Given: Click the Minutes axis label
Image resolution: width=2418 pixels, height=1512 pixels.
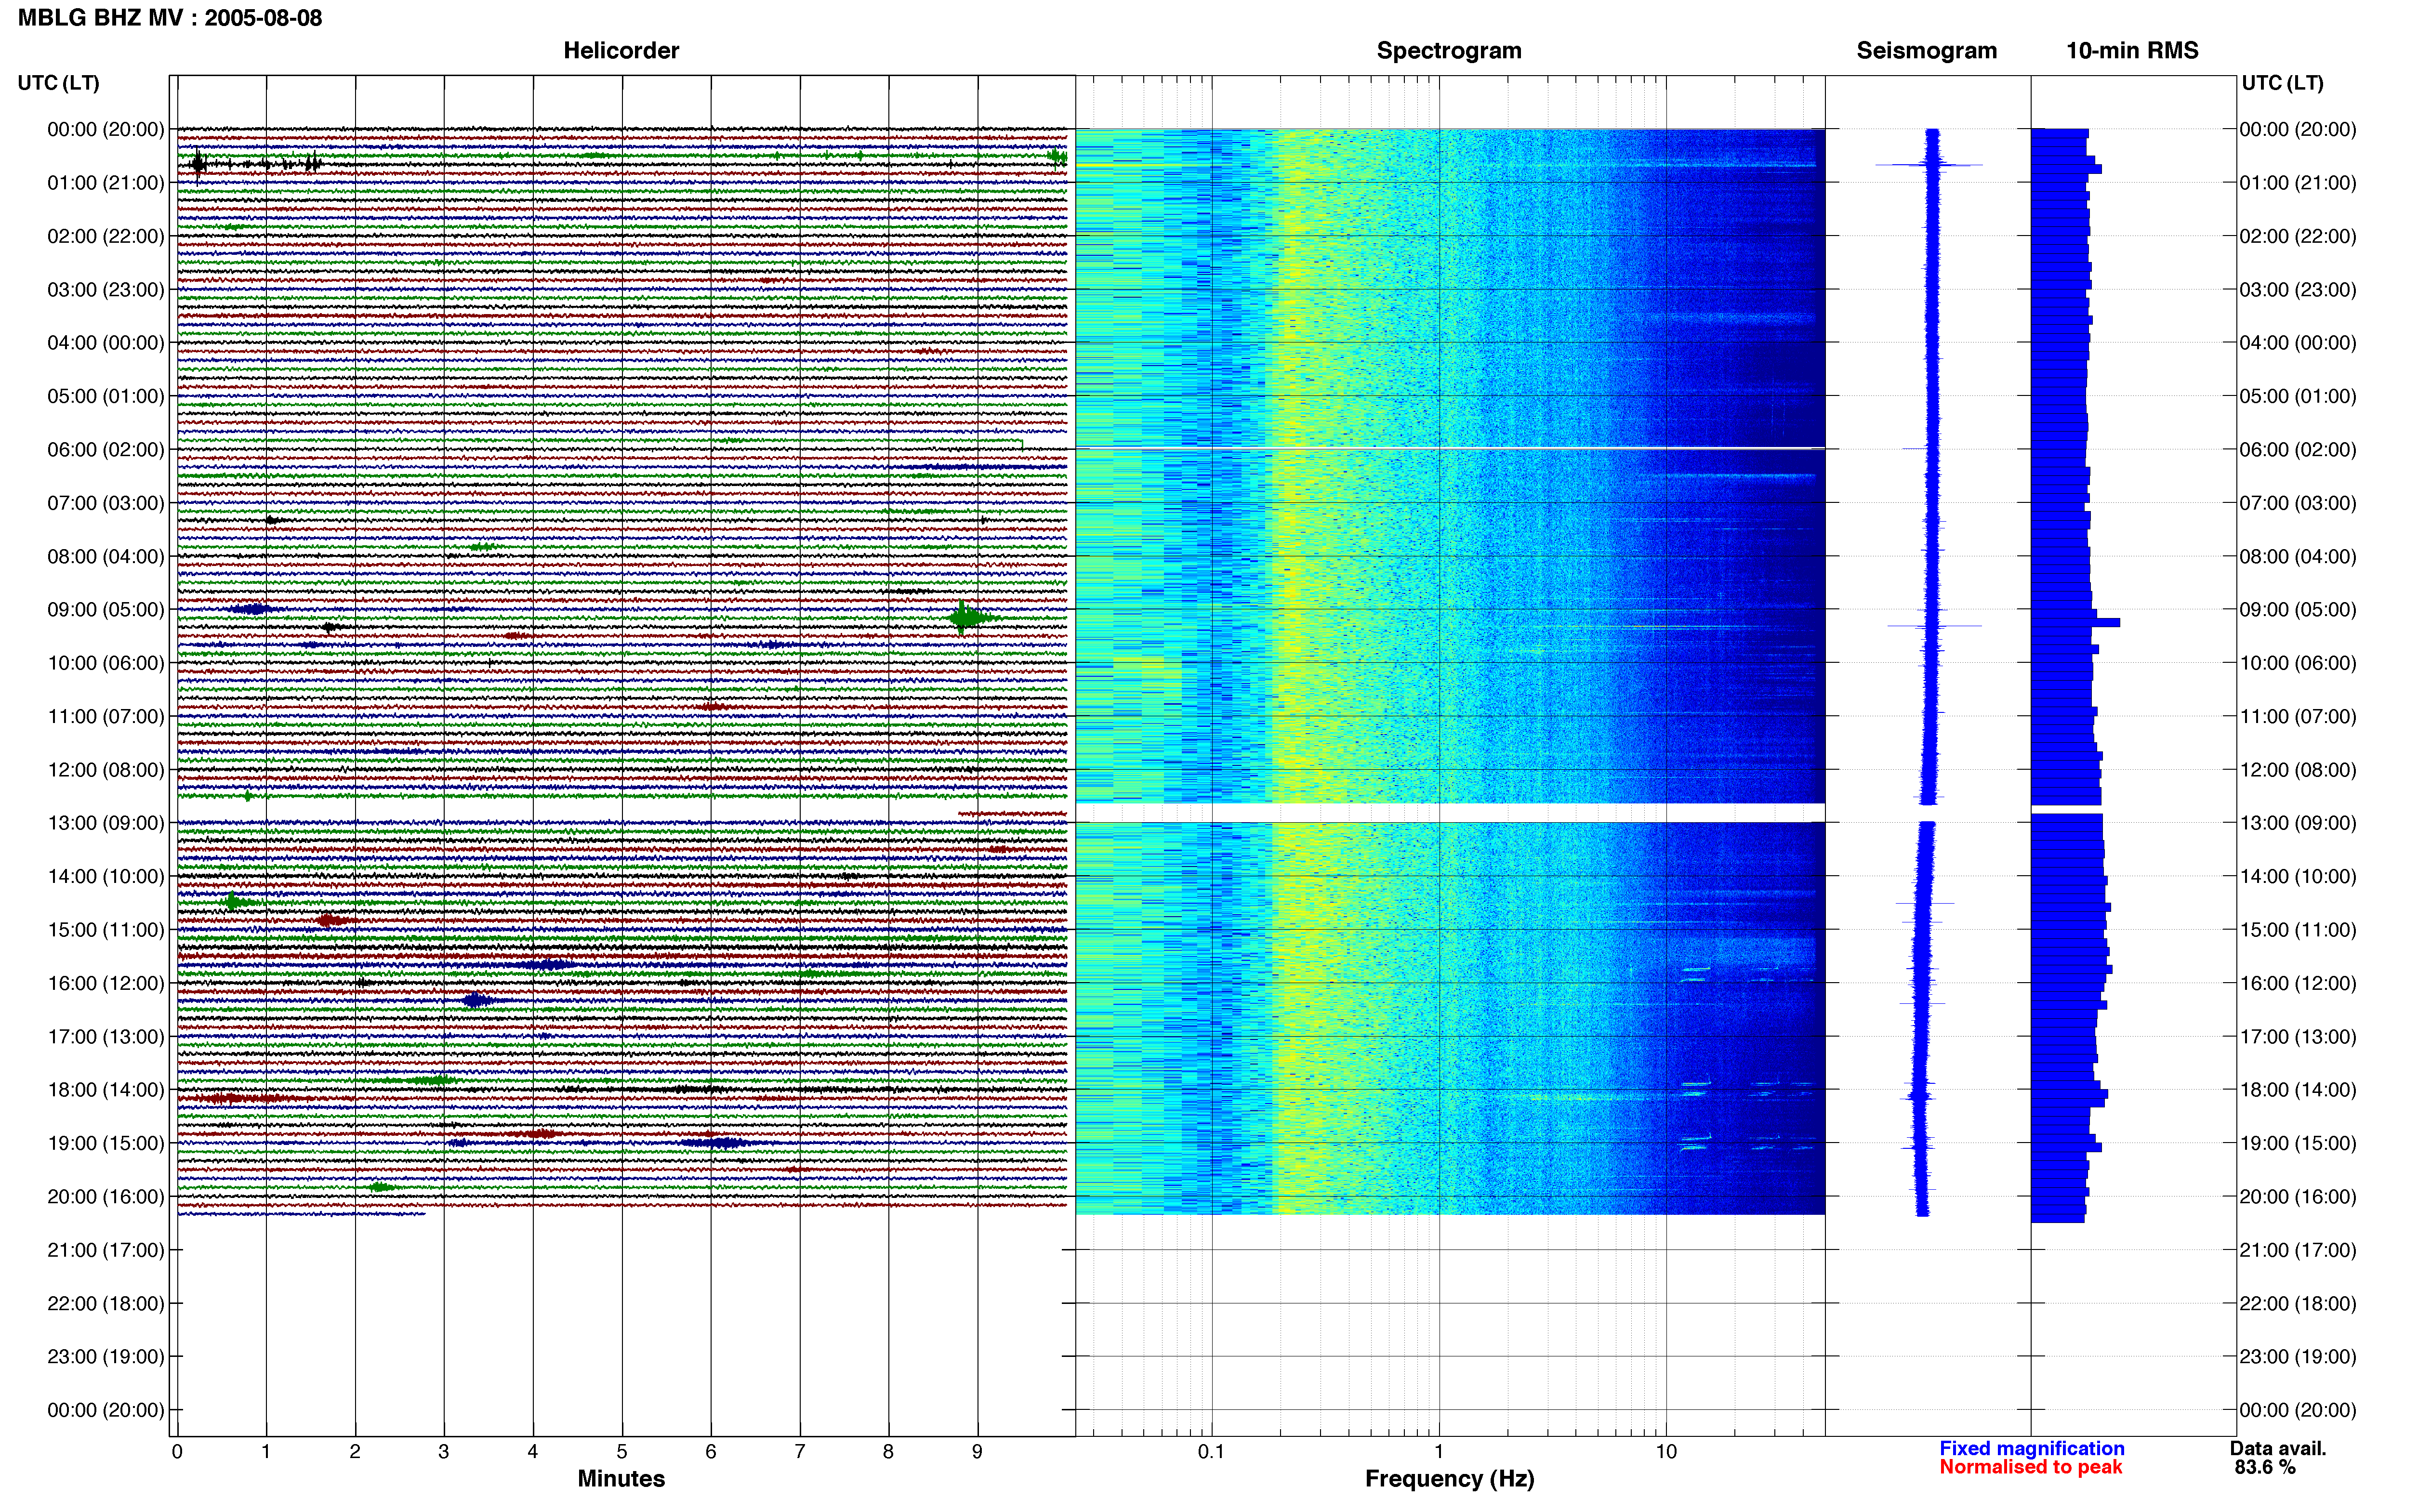Looking at the screenshot, I should click(x=621, y=1479).
